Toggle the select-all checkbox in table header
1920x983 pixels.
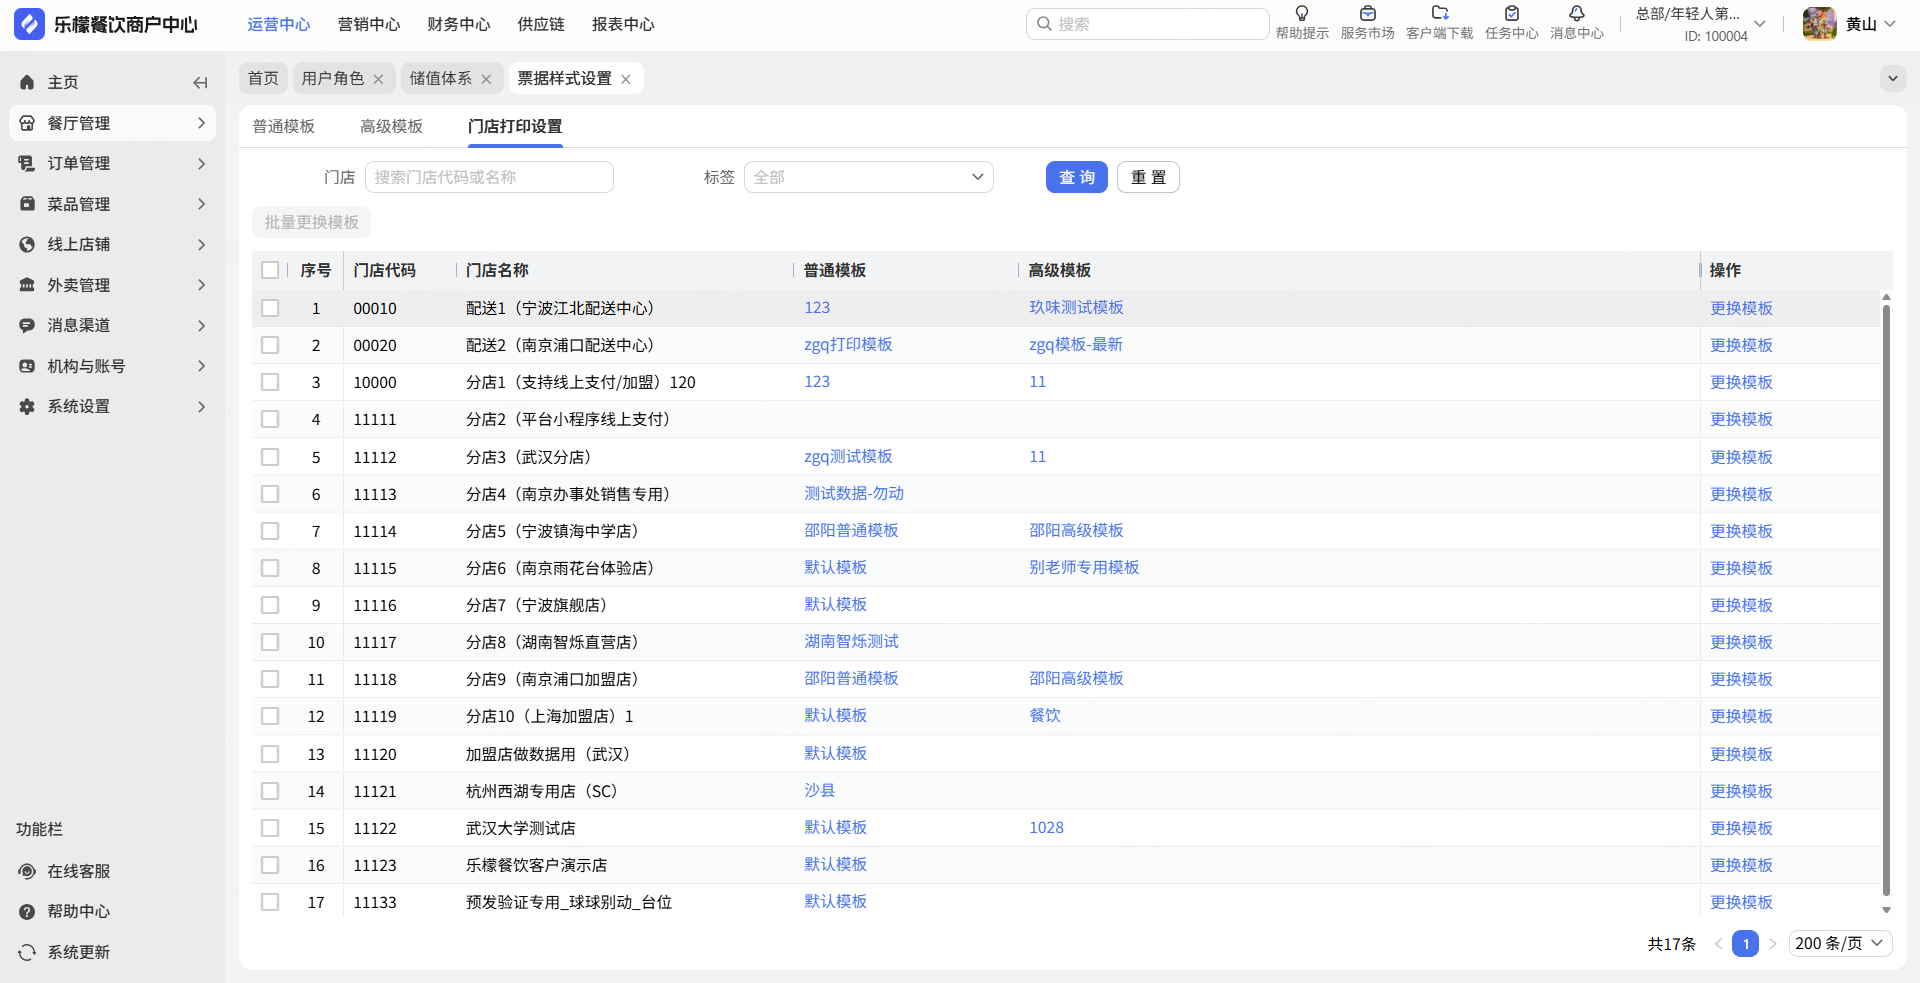tap(270, 270)
